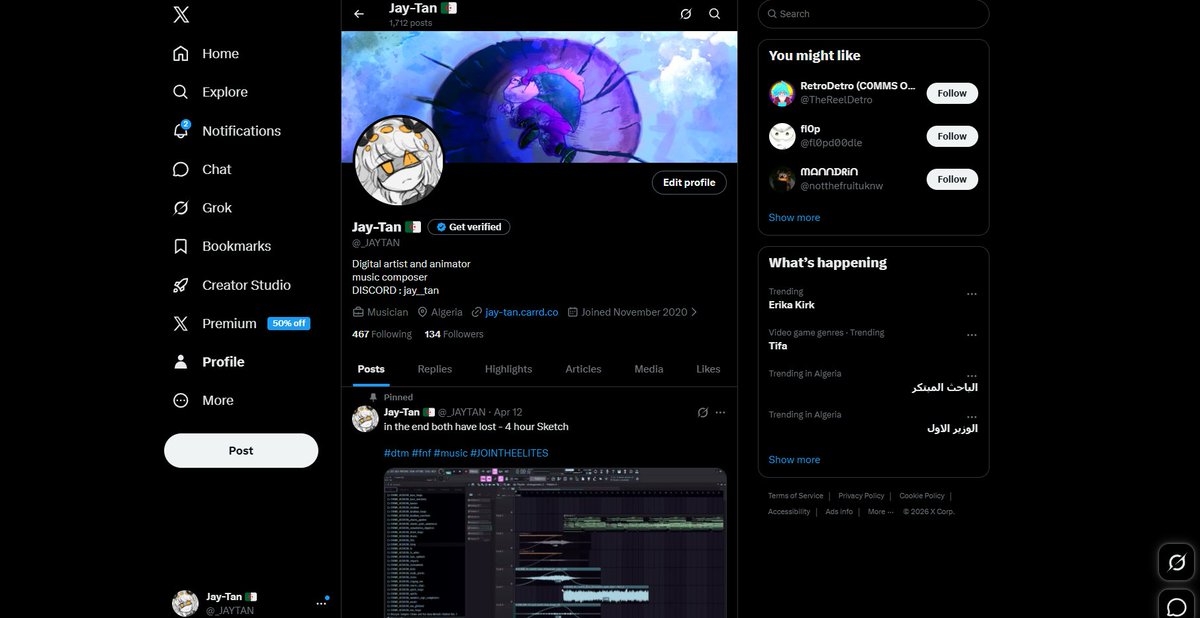Image resolution: width=1200 pixels, height=618 pixels.
Task: Open the pinned post's DAW screenshot image
Action: (555, 543)
